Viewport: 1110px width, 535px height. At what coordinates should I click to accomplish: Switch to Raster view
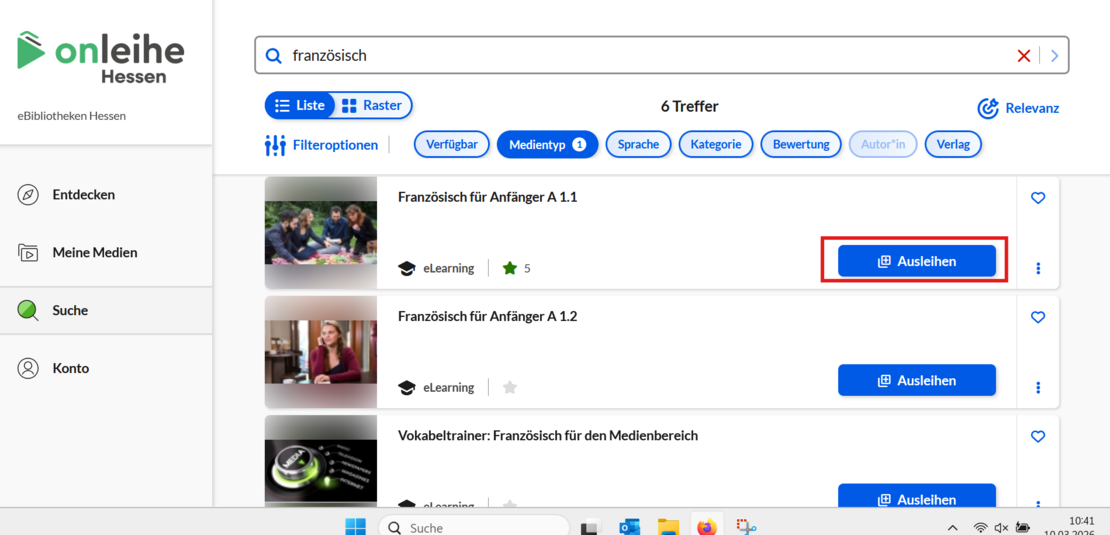(372, 105)
